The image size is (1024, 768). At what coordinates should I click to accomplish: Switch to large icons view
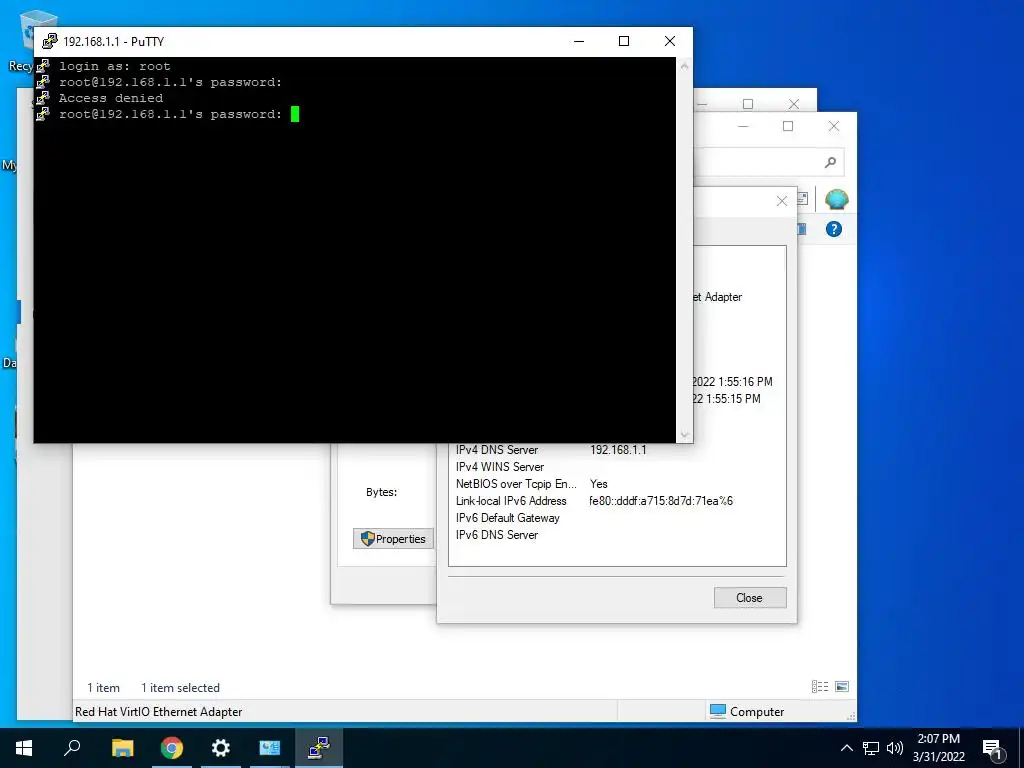[842, 686]
